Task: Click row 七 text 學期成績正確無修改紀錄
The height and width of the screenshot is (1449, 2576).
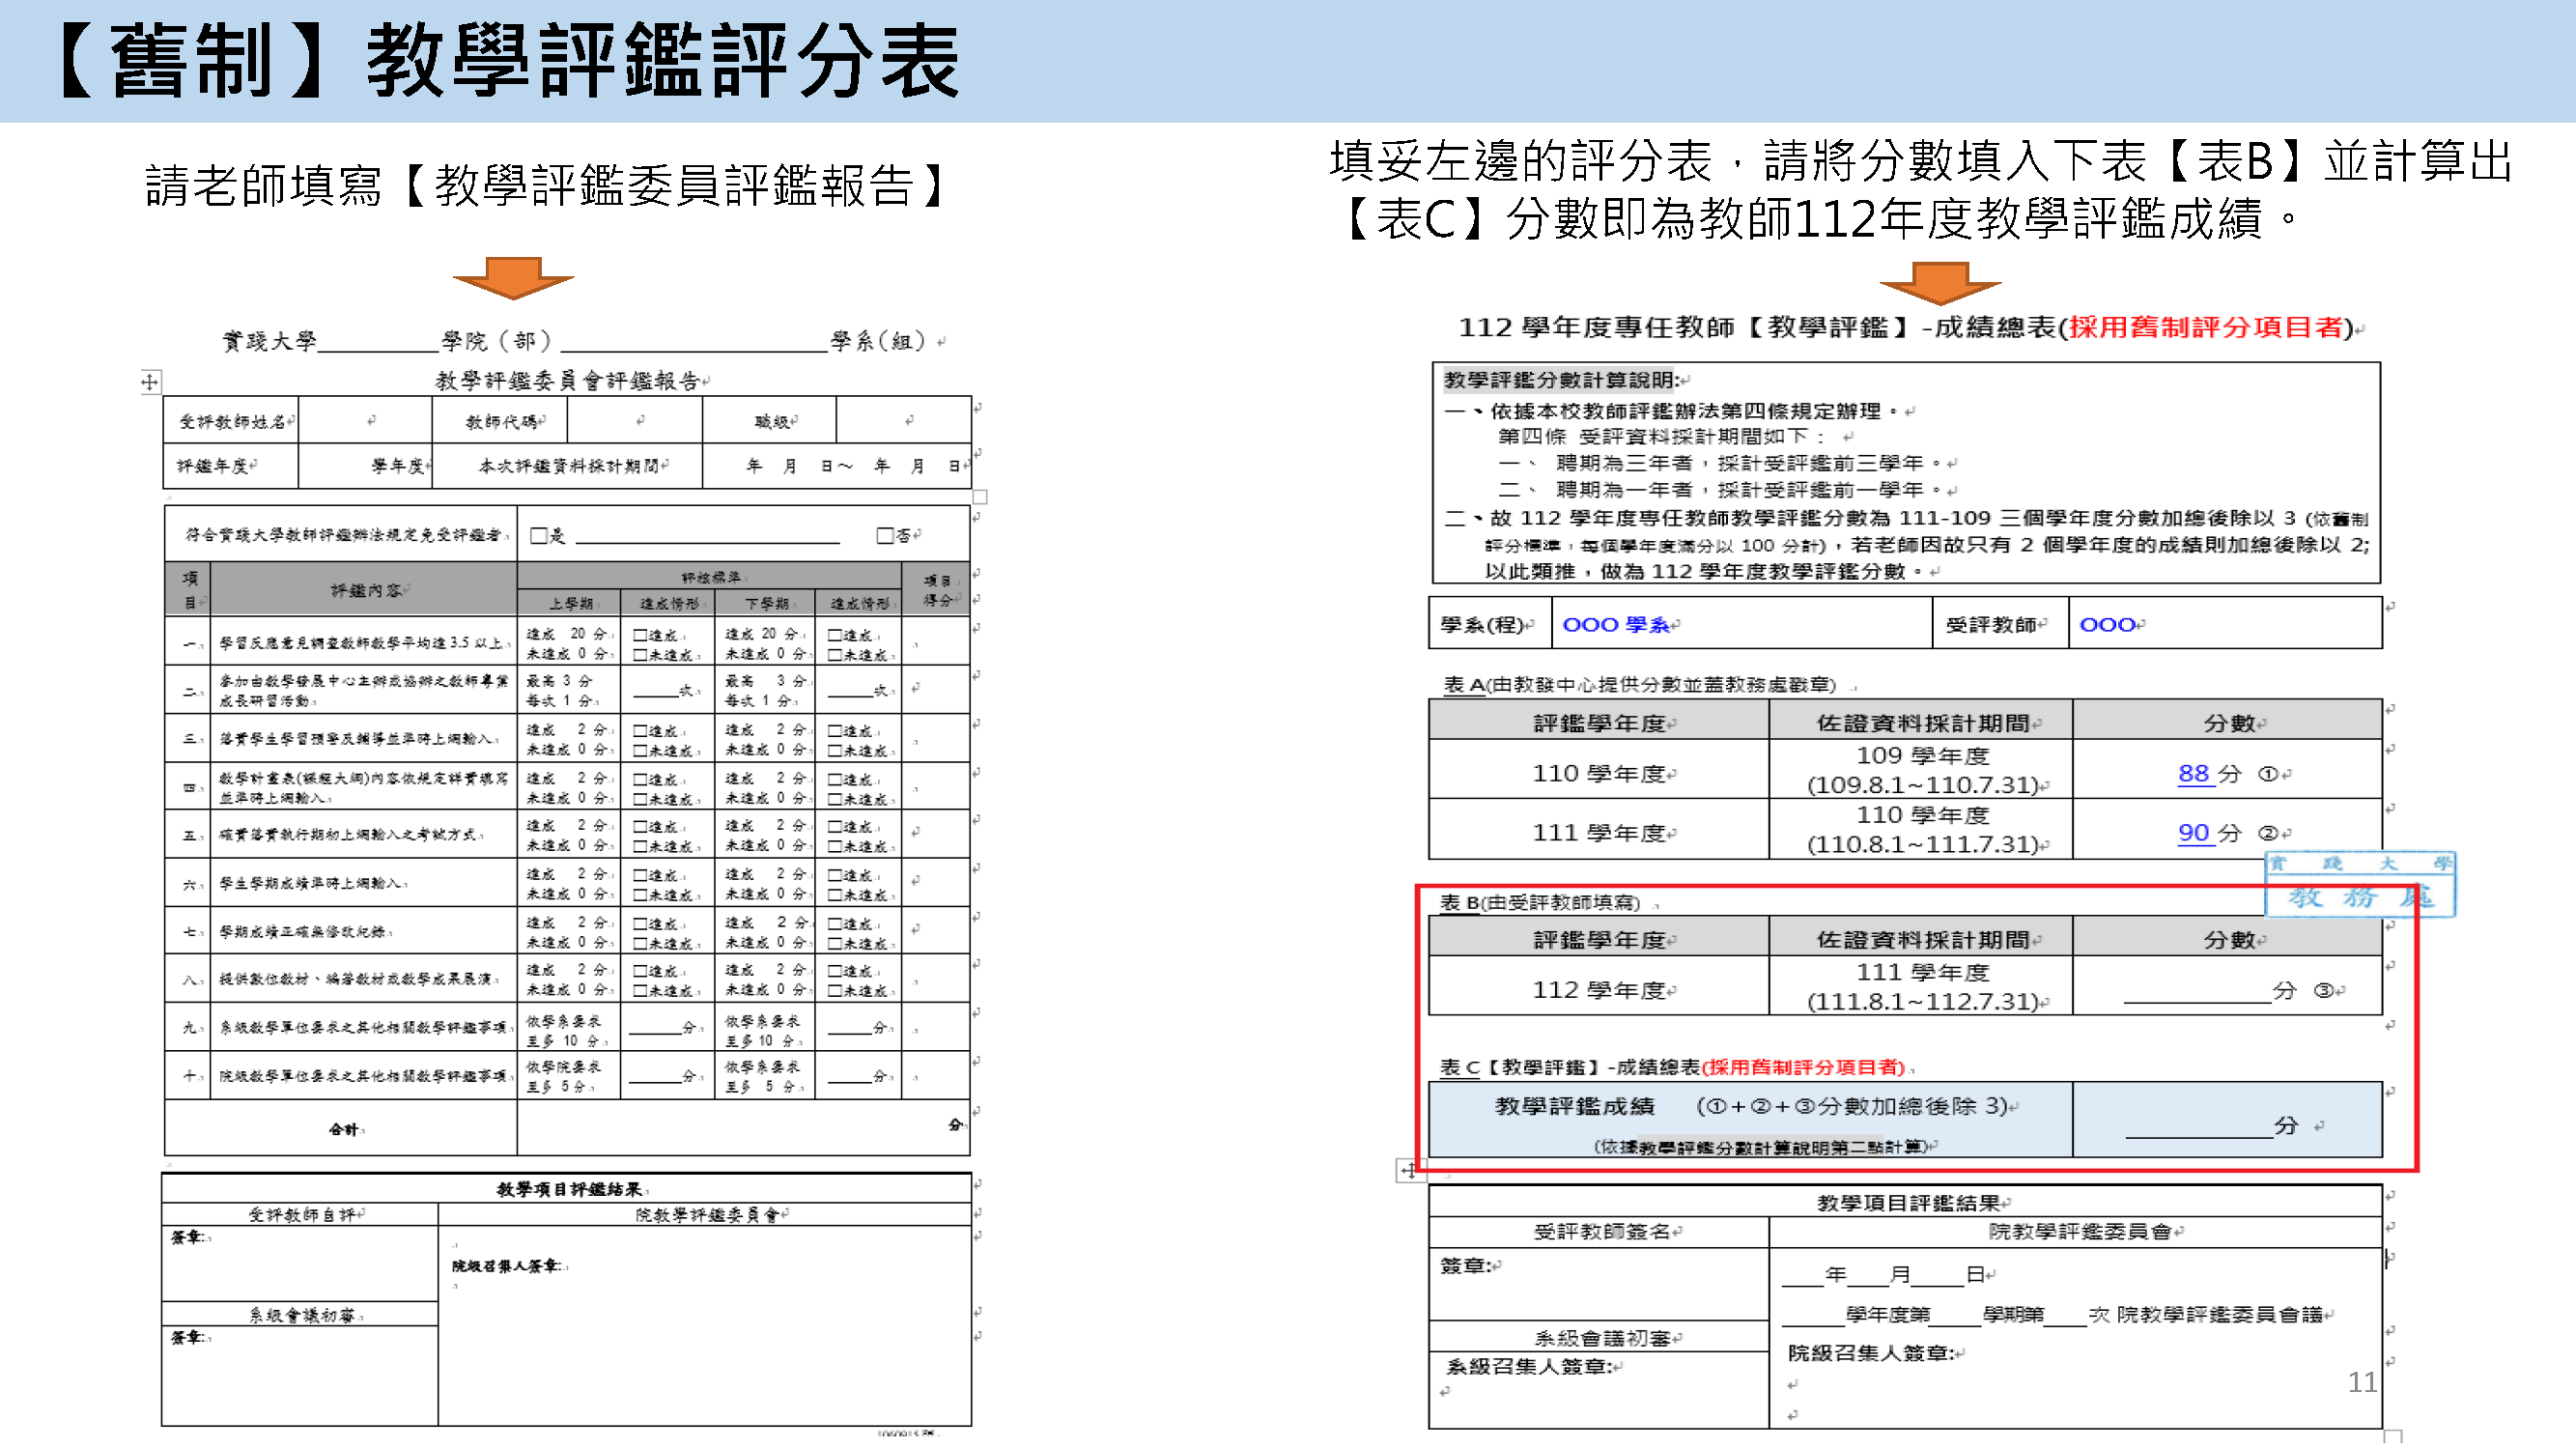Action: (x=302, y=932)
